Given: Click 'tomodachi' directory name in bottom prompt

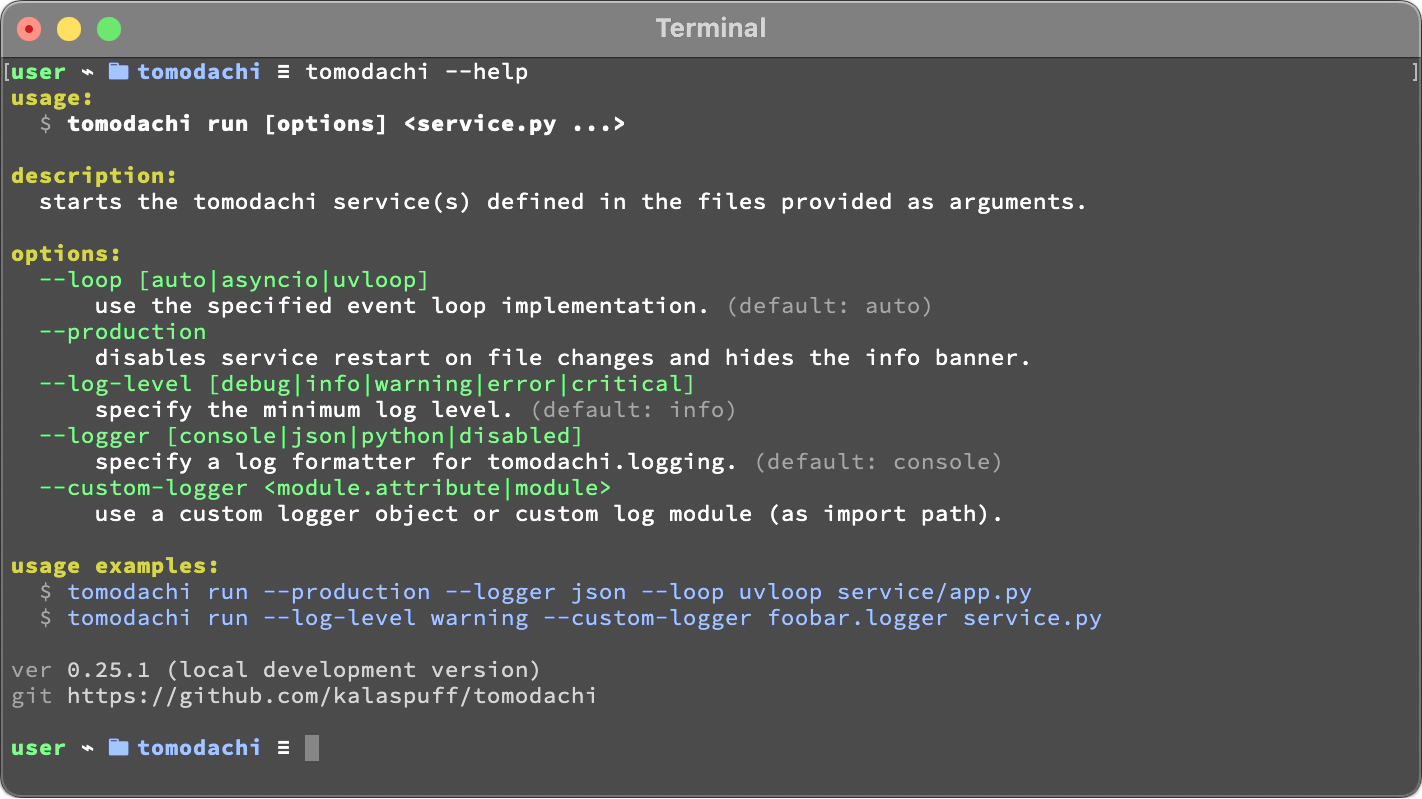Looking at the screenshot, I should click(x=199, y=748).
